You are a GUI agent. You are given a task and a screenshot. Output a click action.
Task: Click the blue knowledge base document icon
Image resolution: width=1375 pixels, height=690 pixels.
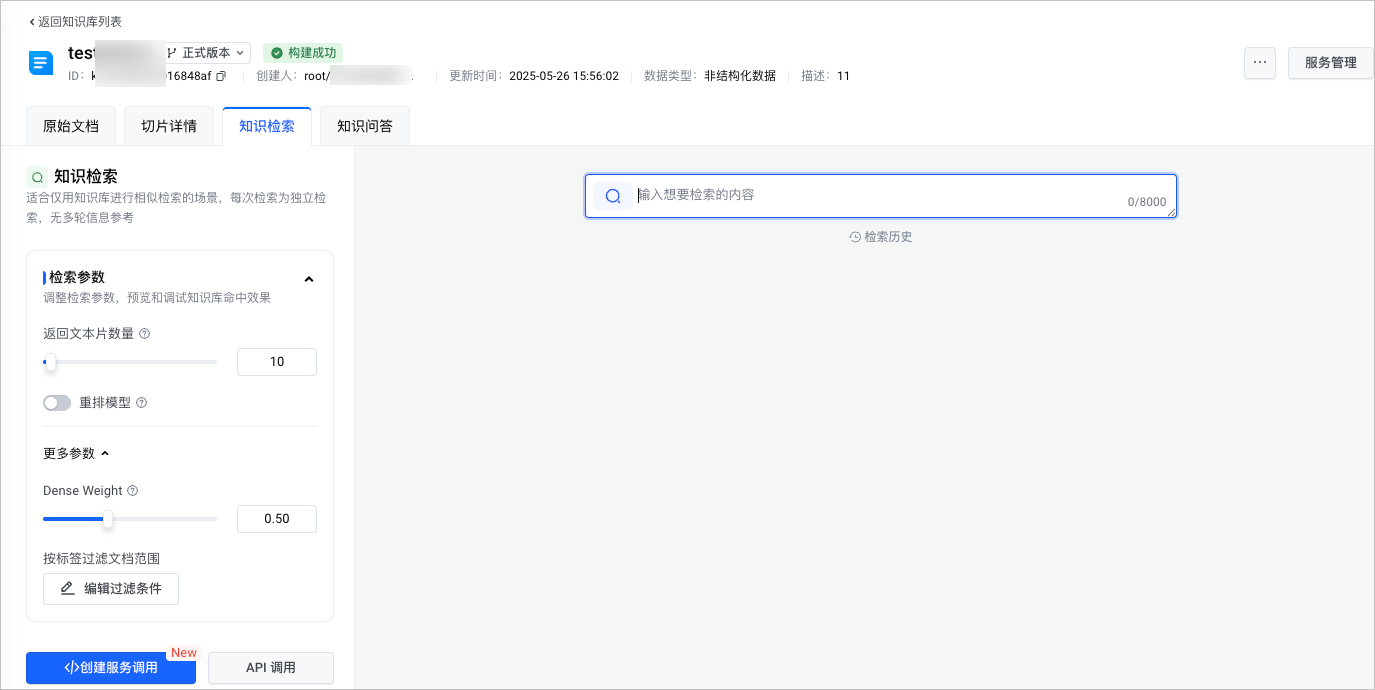(40, 63)
